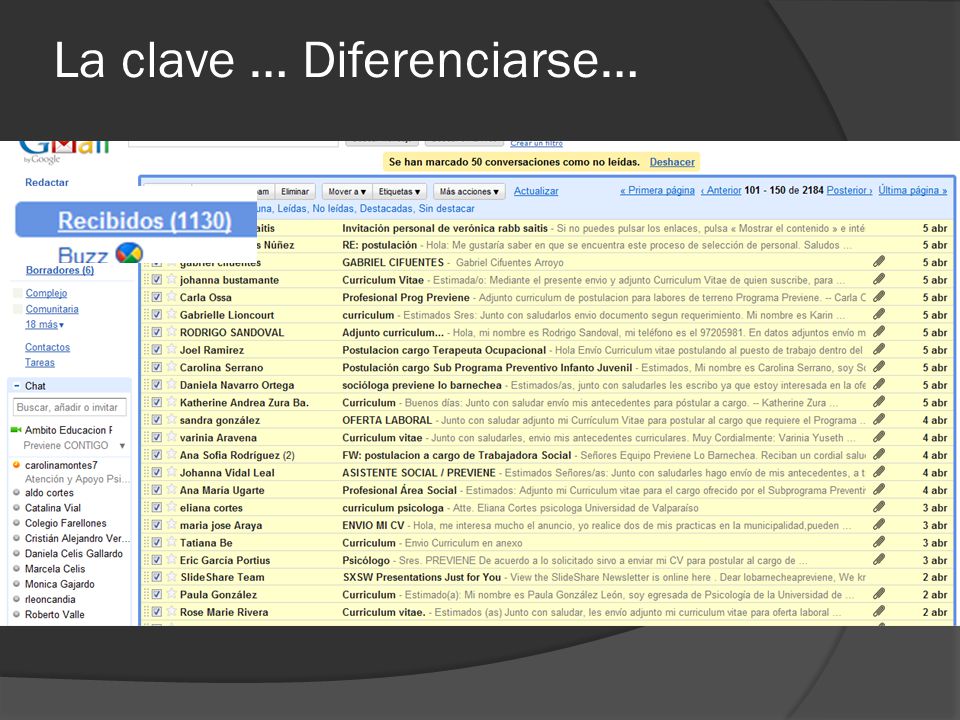Click Redactar to compose a message
The width and height of the screenshot is (960, 720).
(47, 182)
